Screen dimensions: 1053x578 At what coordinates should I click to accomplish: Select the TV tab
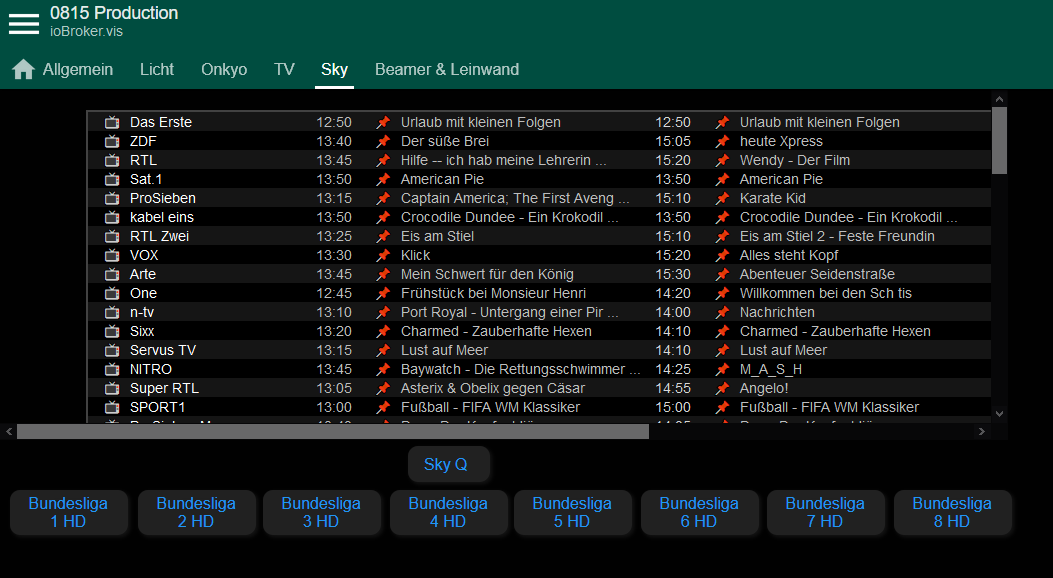coord(284,69)
